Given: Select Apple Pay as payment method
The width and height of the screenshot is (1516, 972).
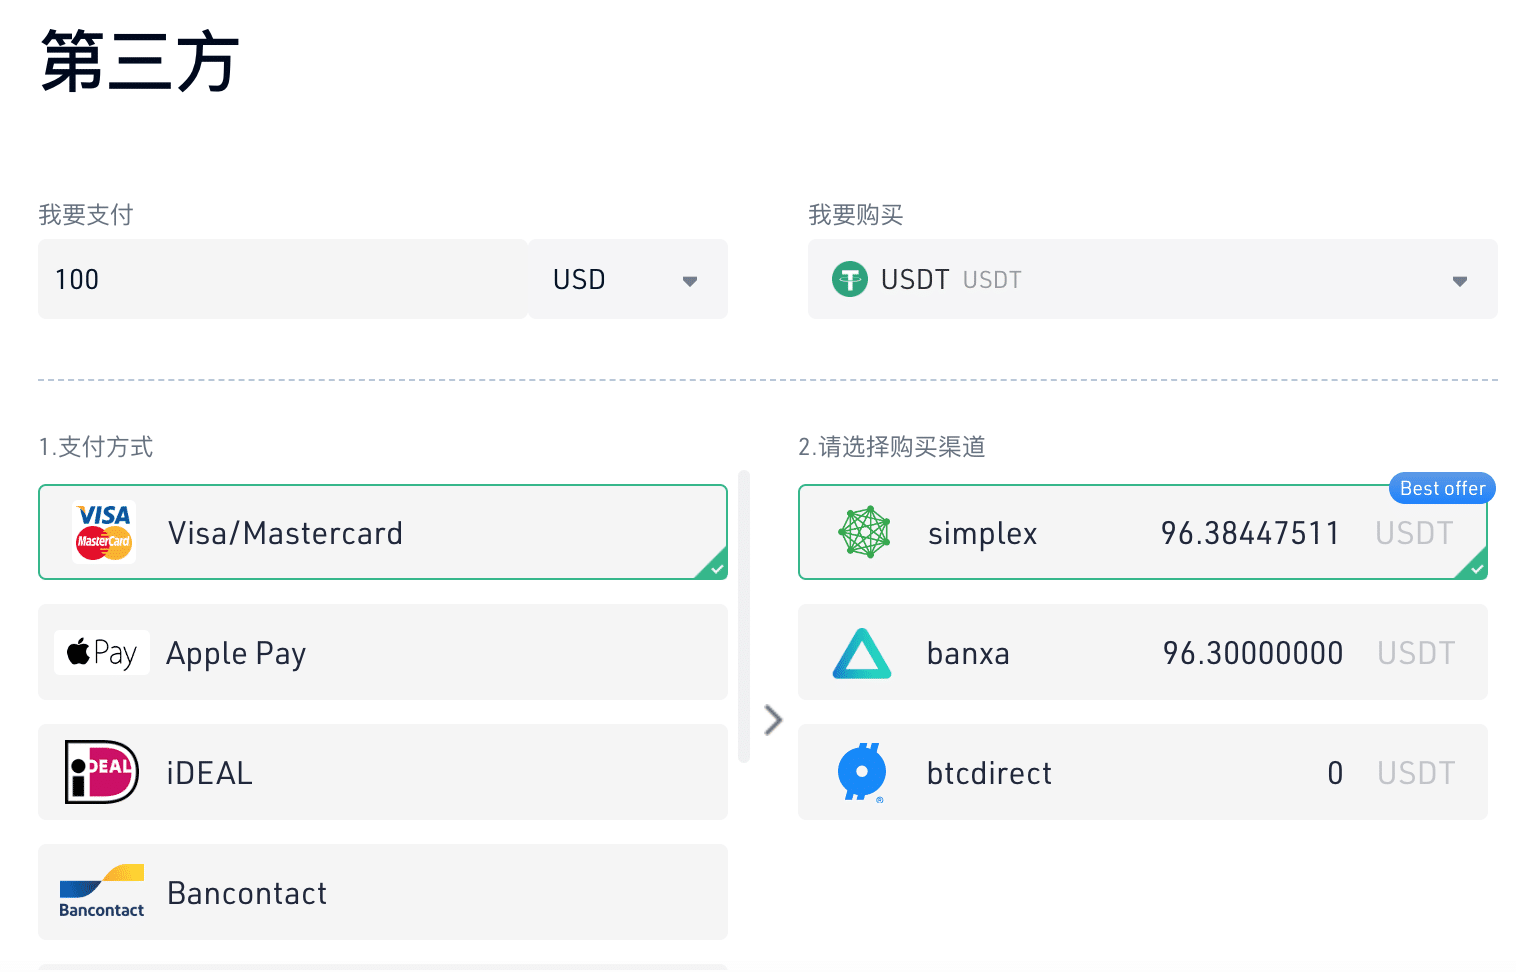Looking at the screenshot, I should [383, 652].
